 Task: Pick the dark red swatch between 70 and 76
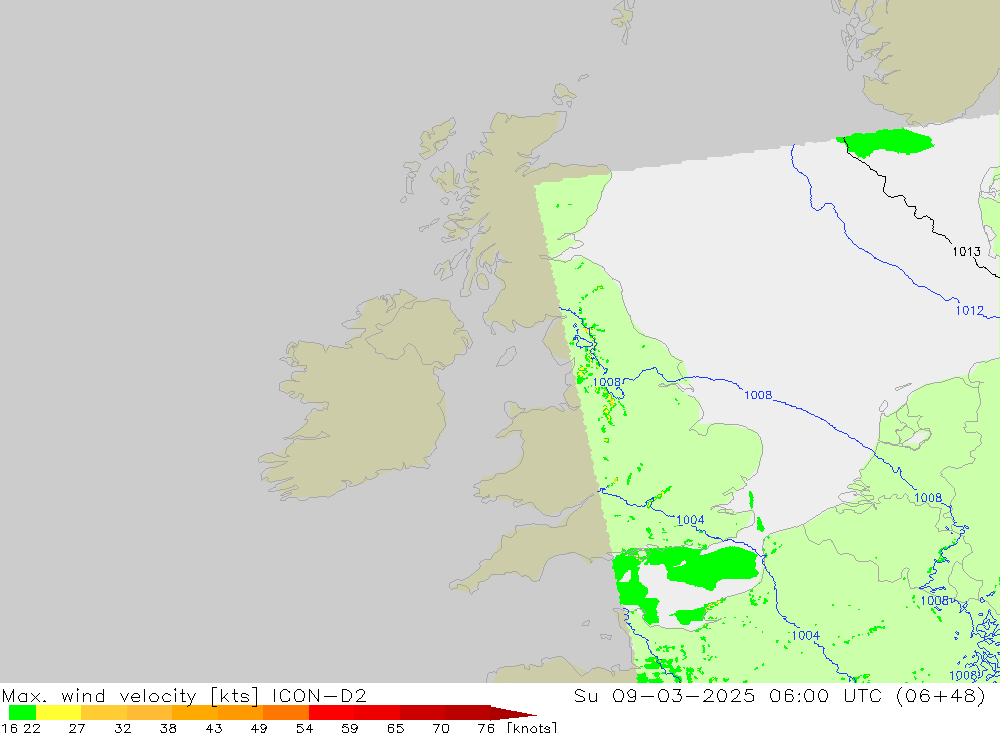click(x=467, y=713)
